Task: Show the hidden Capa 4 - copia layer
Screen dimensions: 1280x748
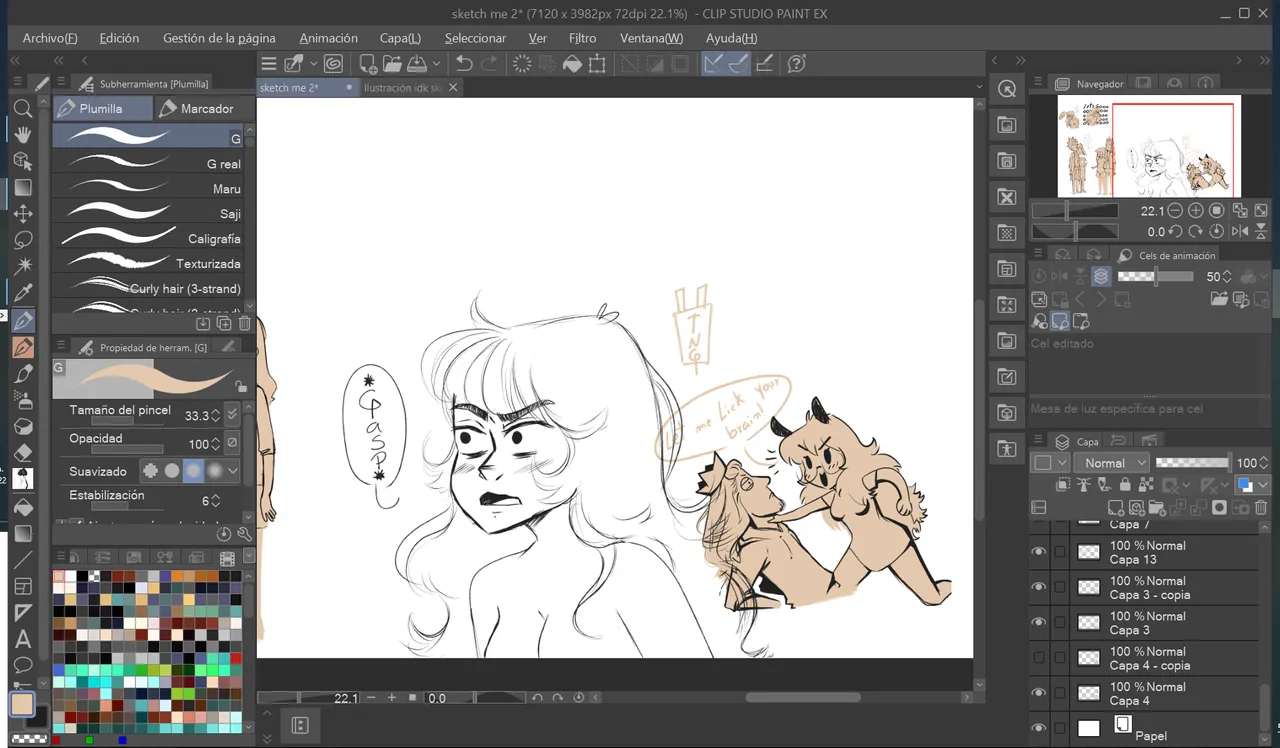Action: point(1039,658)
